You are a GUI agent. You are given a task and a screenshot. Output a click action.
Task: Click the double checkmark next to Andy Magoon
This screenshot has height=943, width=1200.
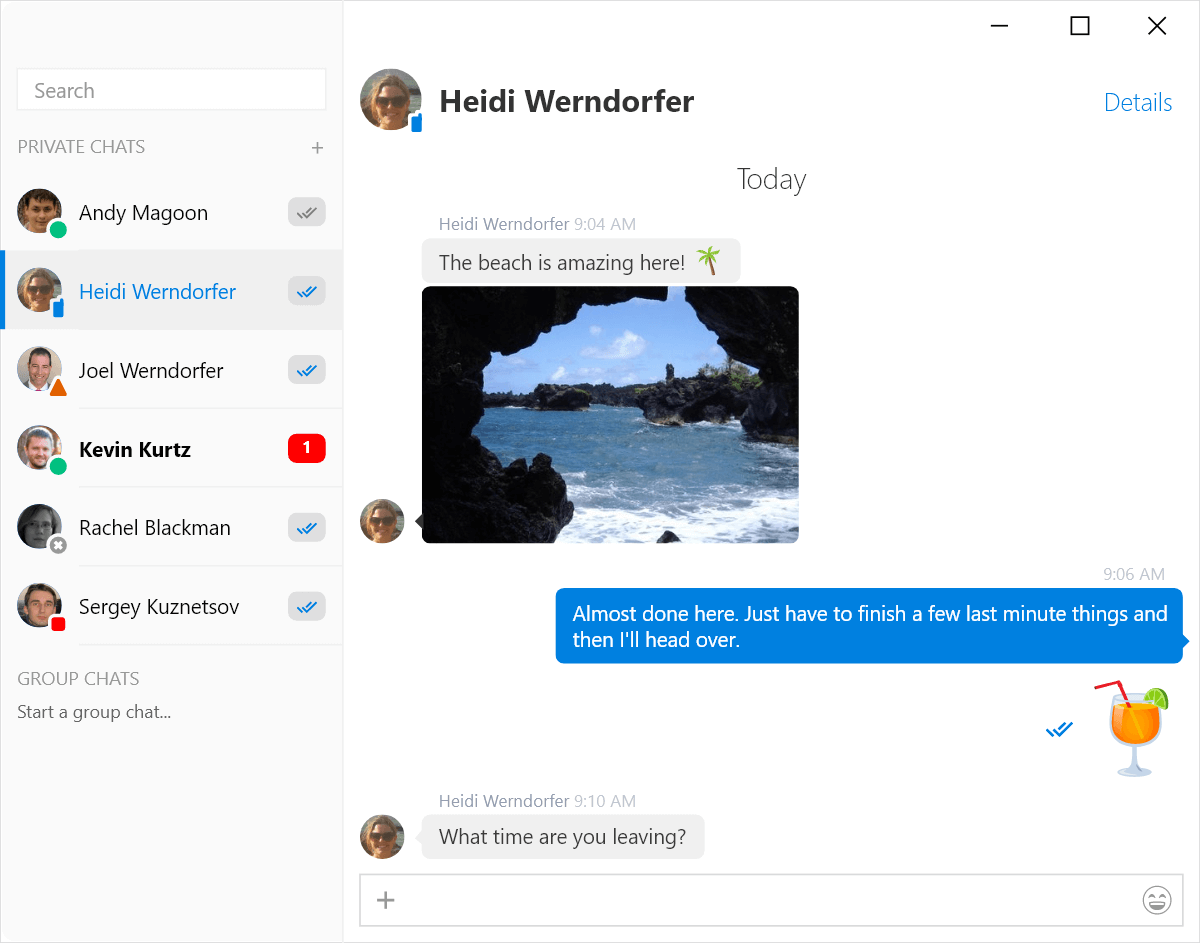point(306,211)
